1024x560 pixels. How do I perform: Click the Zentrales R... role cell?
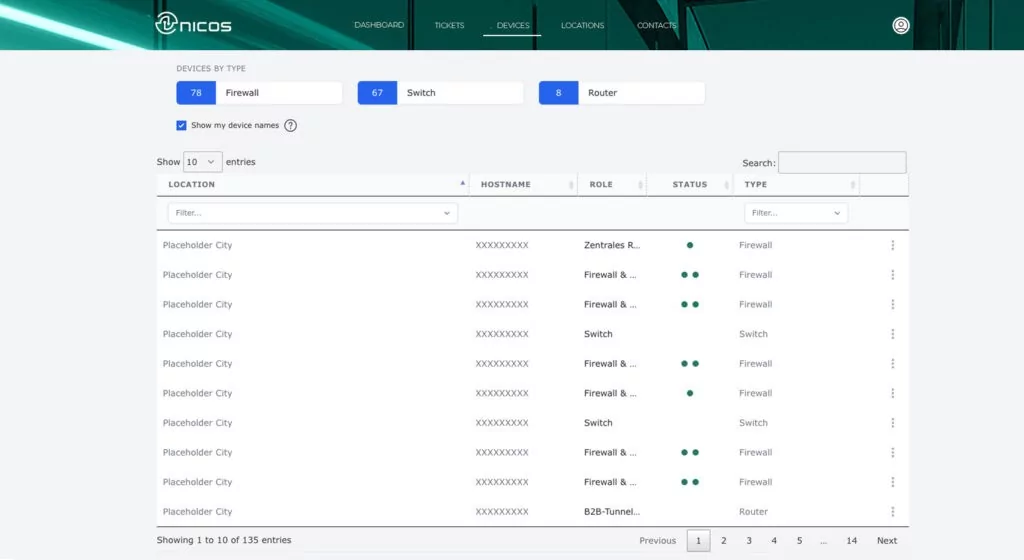click(612, 245)
